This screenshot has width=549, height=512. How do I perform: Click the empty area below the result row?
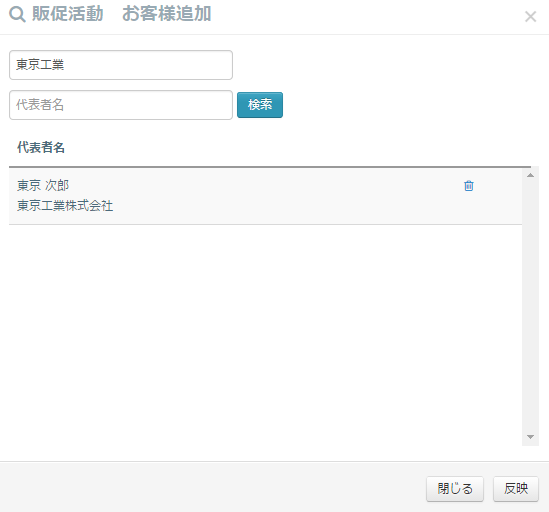(265, 334)
